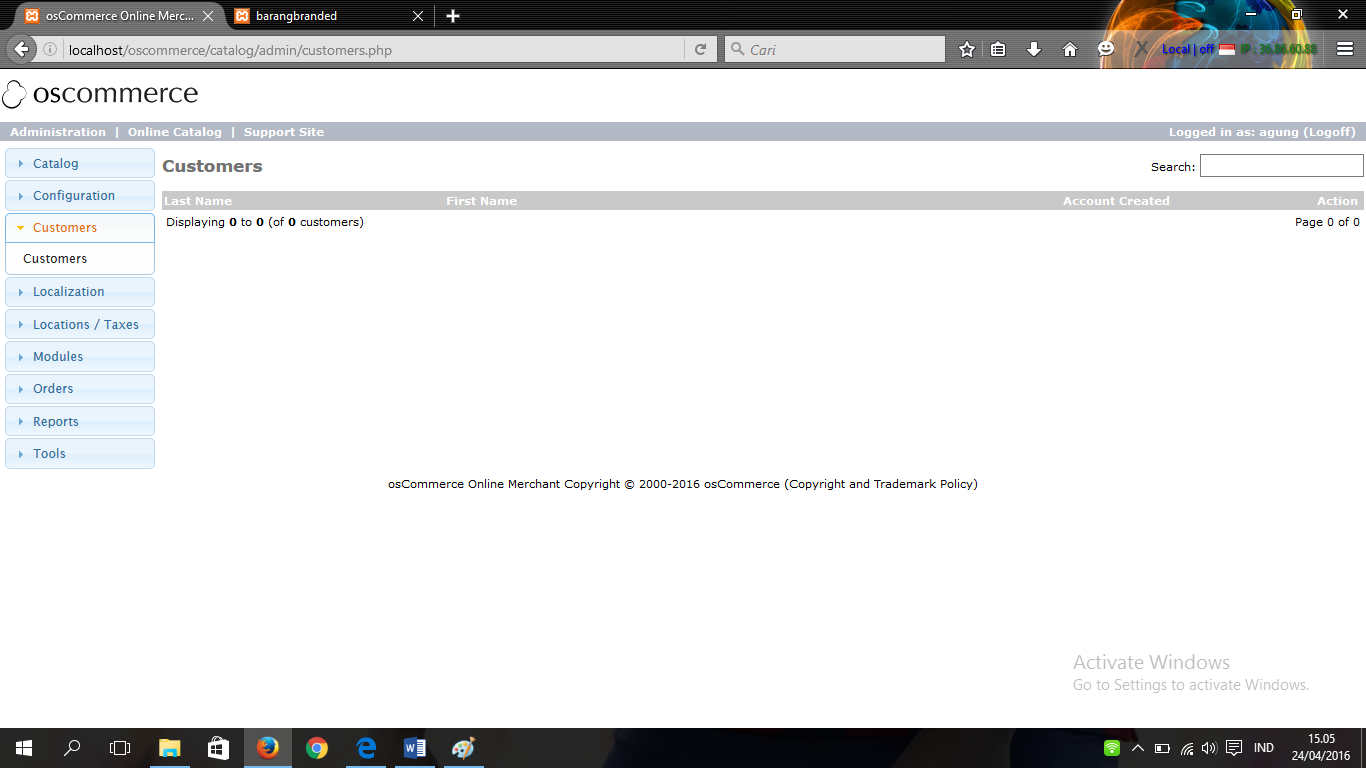Expand the Configuration sidebar section

80,195
